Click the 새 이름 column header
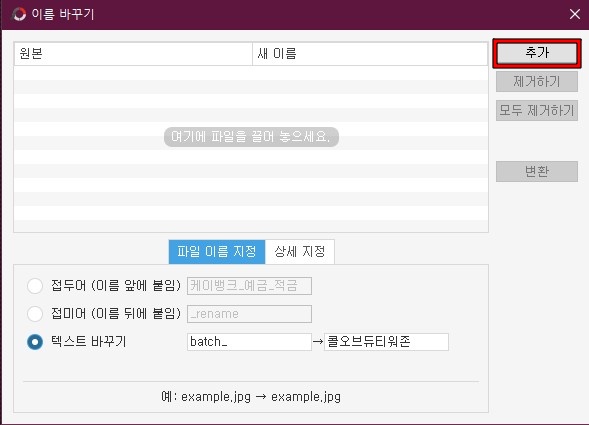 pos(370,54)
